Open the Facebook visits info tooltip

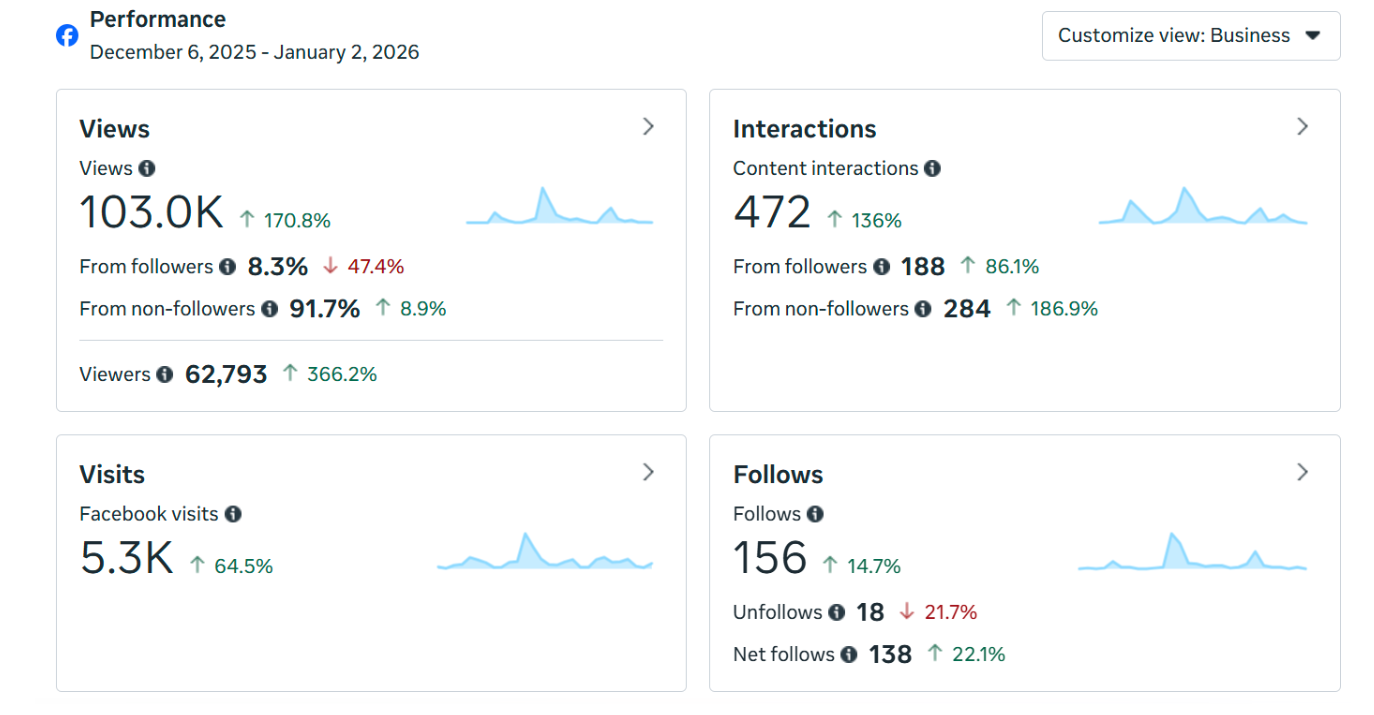pos(233,514)
